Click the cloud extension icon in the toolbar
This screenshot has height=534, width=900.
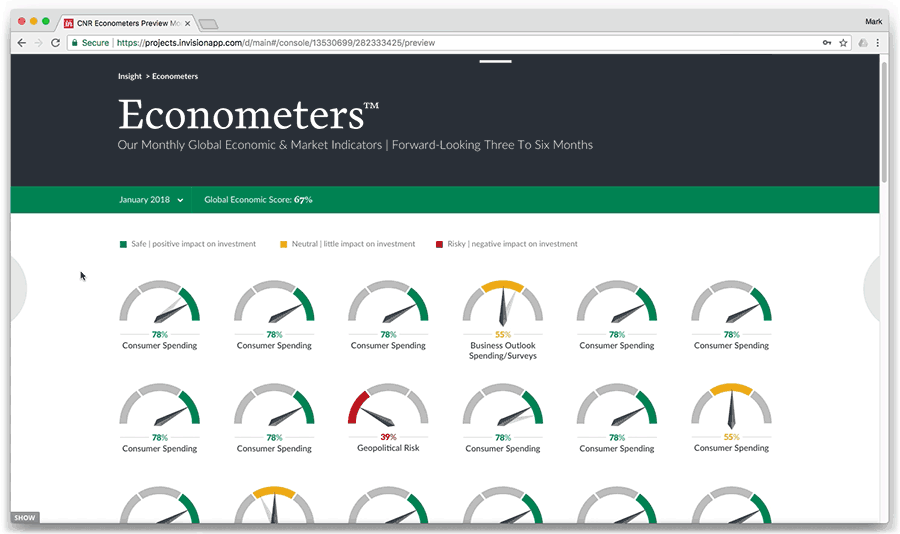click(x=863, y=42)
